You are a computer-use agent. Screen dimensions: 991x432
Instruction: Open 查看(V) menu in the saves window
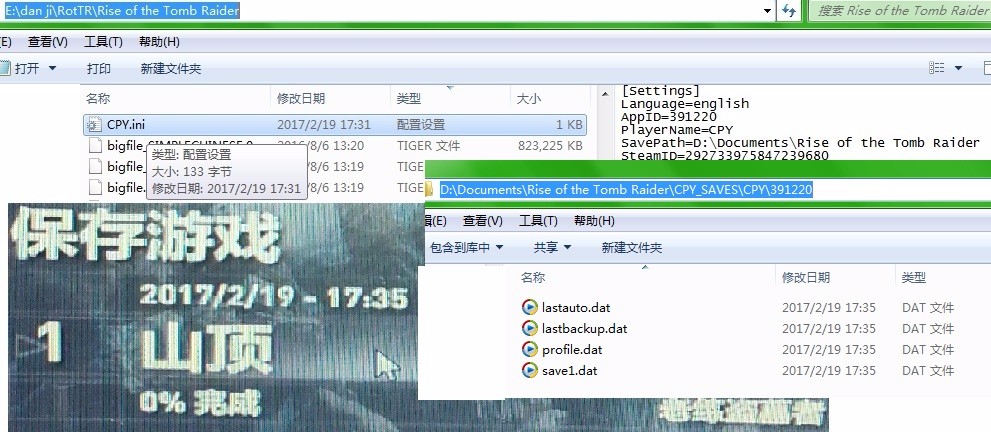(482, 221)
